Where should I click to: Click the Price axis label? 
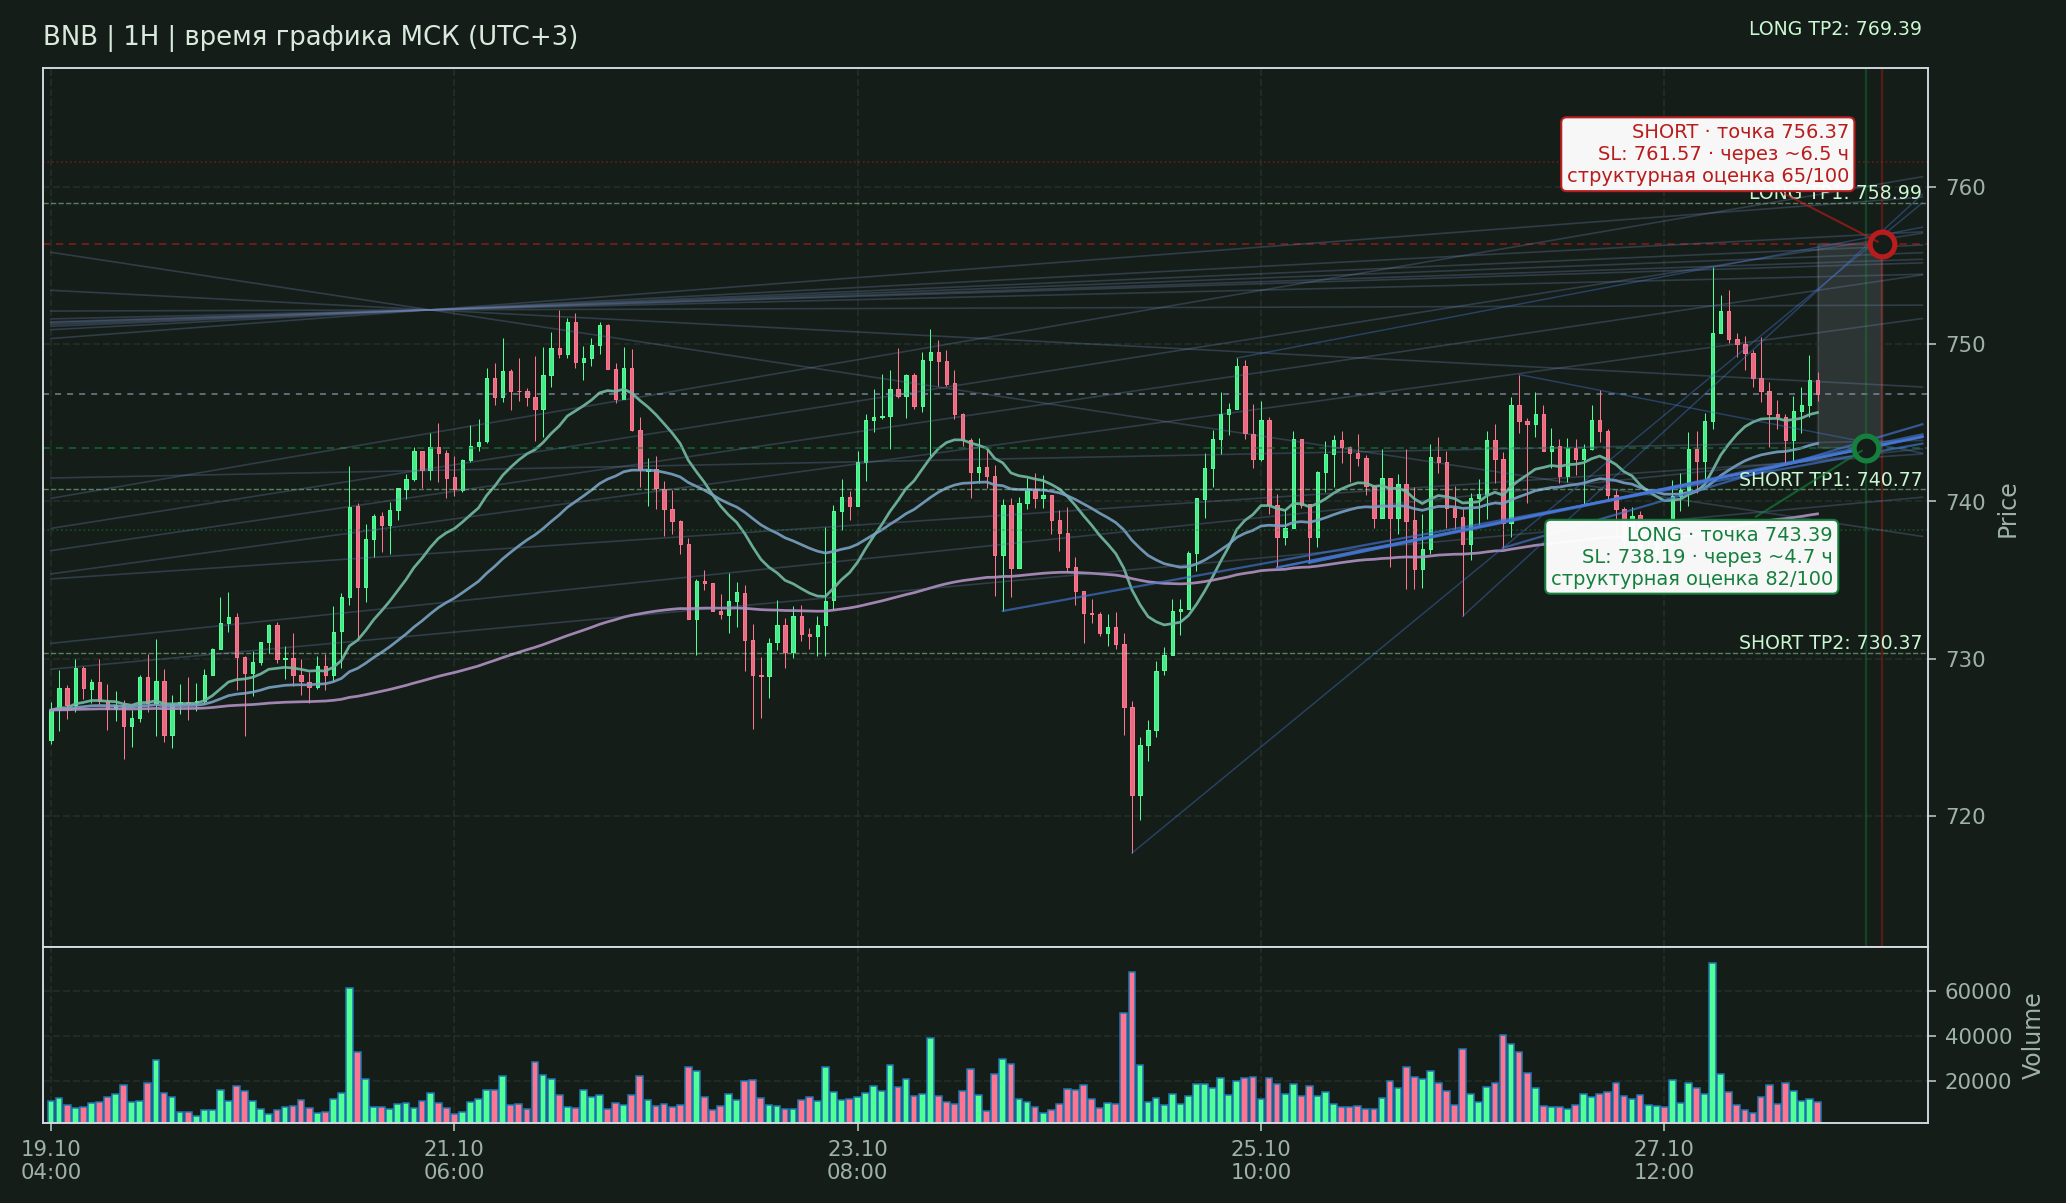point(2008,511)
